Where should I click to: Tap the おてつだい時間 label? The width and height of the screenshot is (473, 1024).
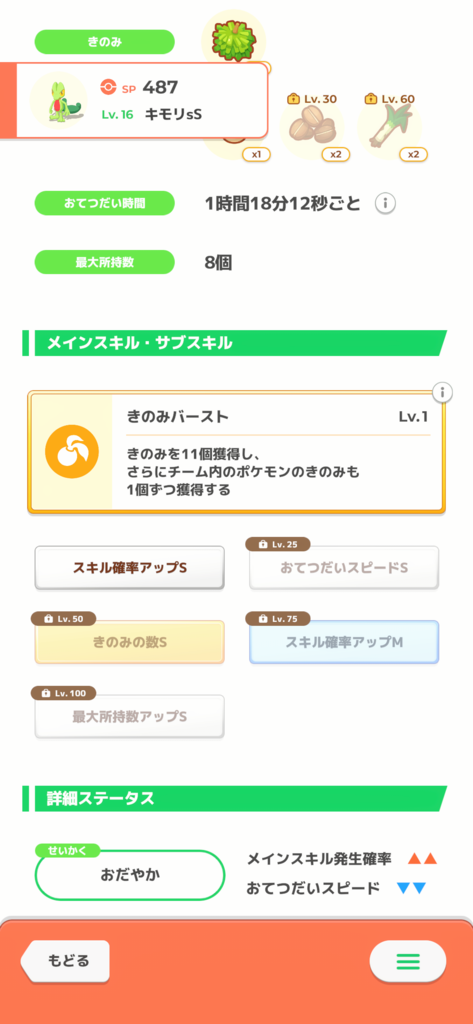point(105,203)
